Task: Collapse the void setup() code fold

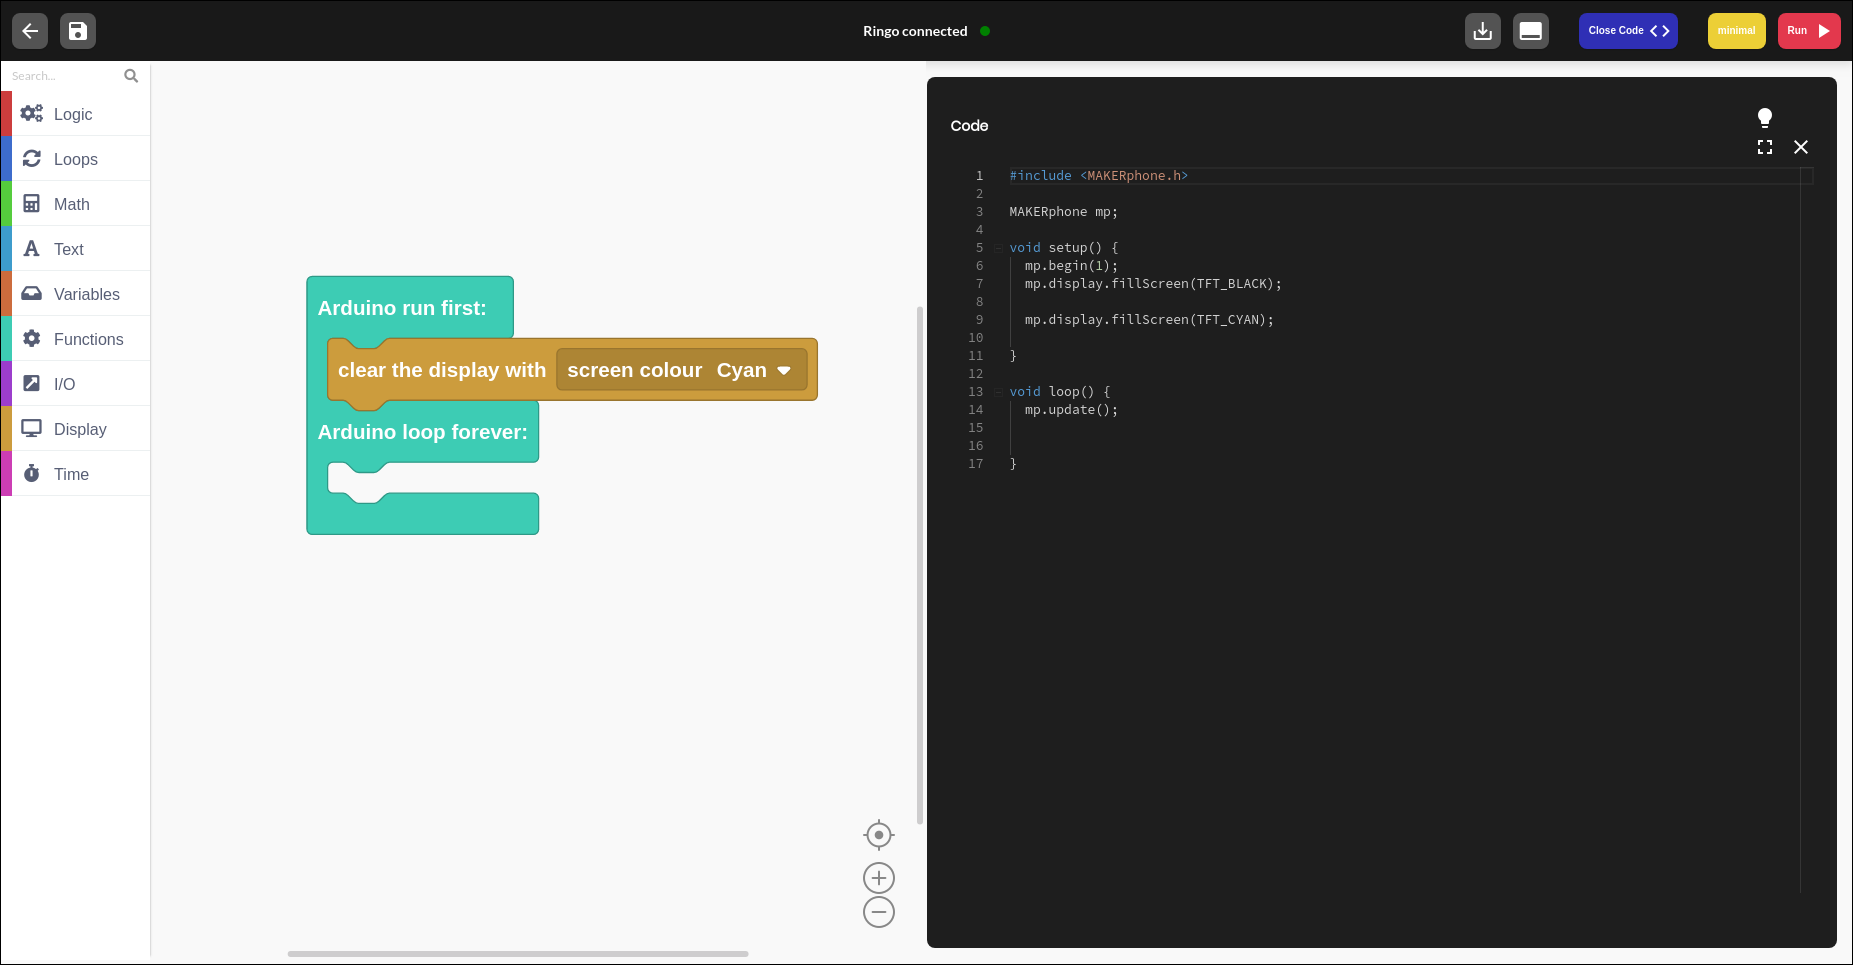Action: [998, 248]
